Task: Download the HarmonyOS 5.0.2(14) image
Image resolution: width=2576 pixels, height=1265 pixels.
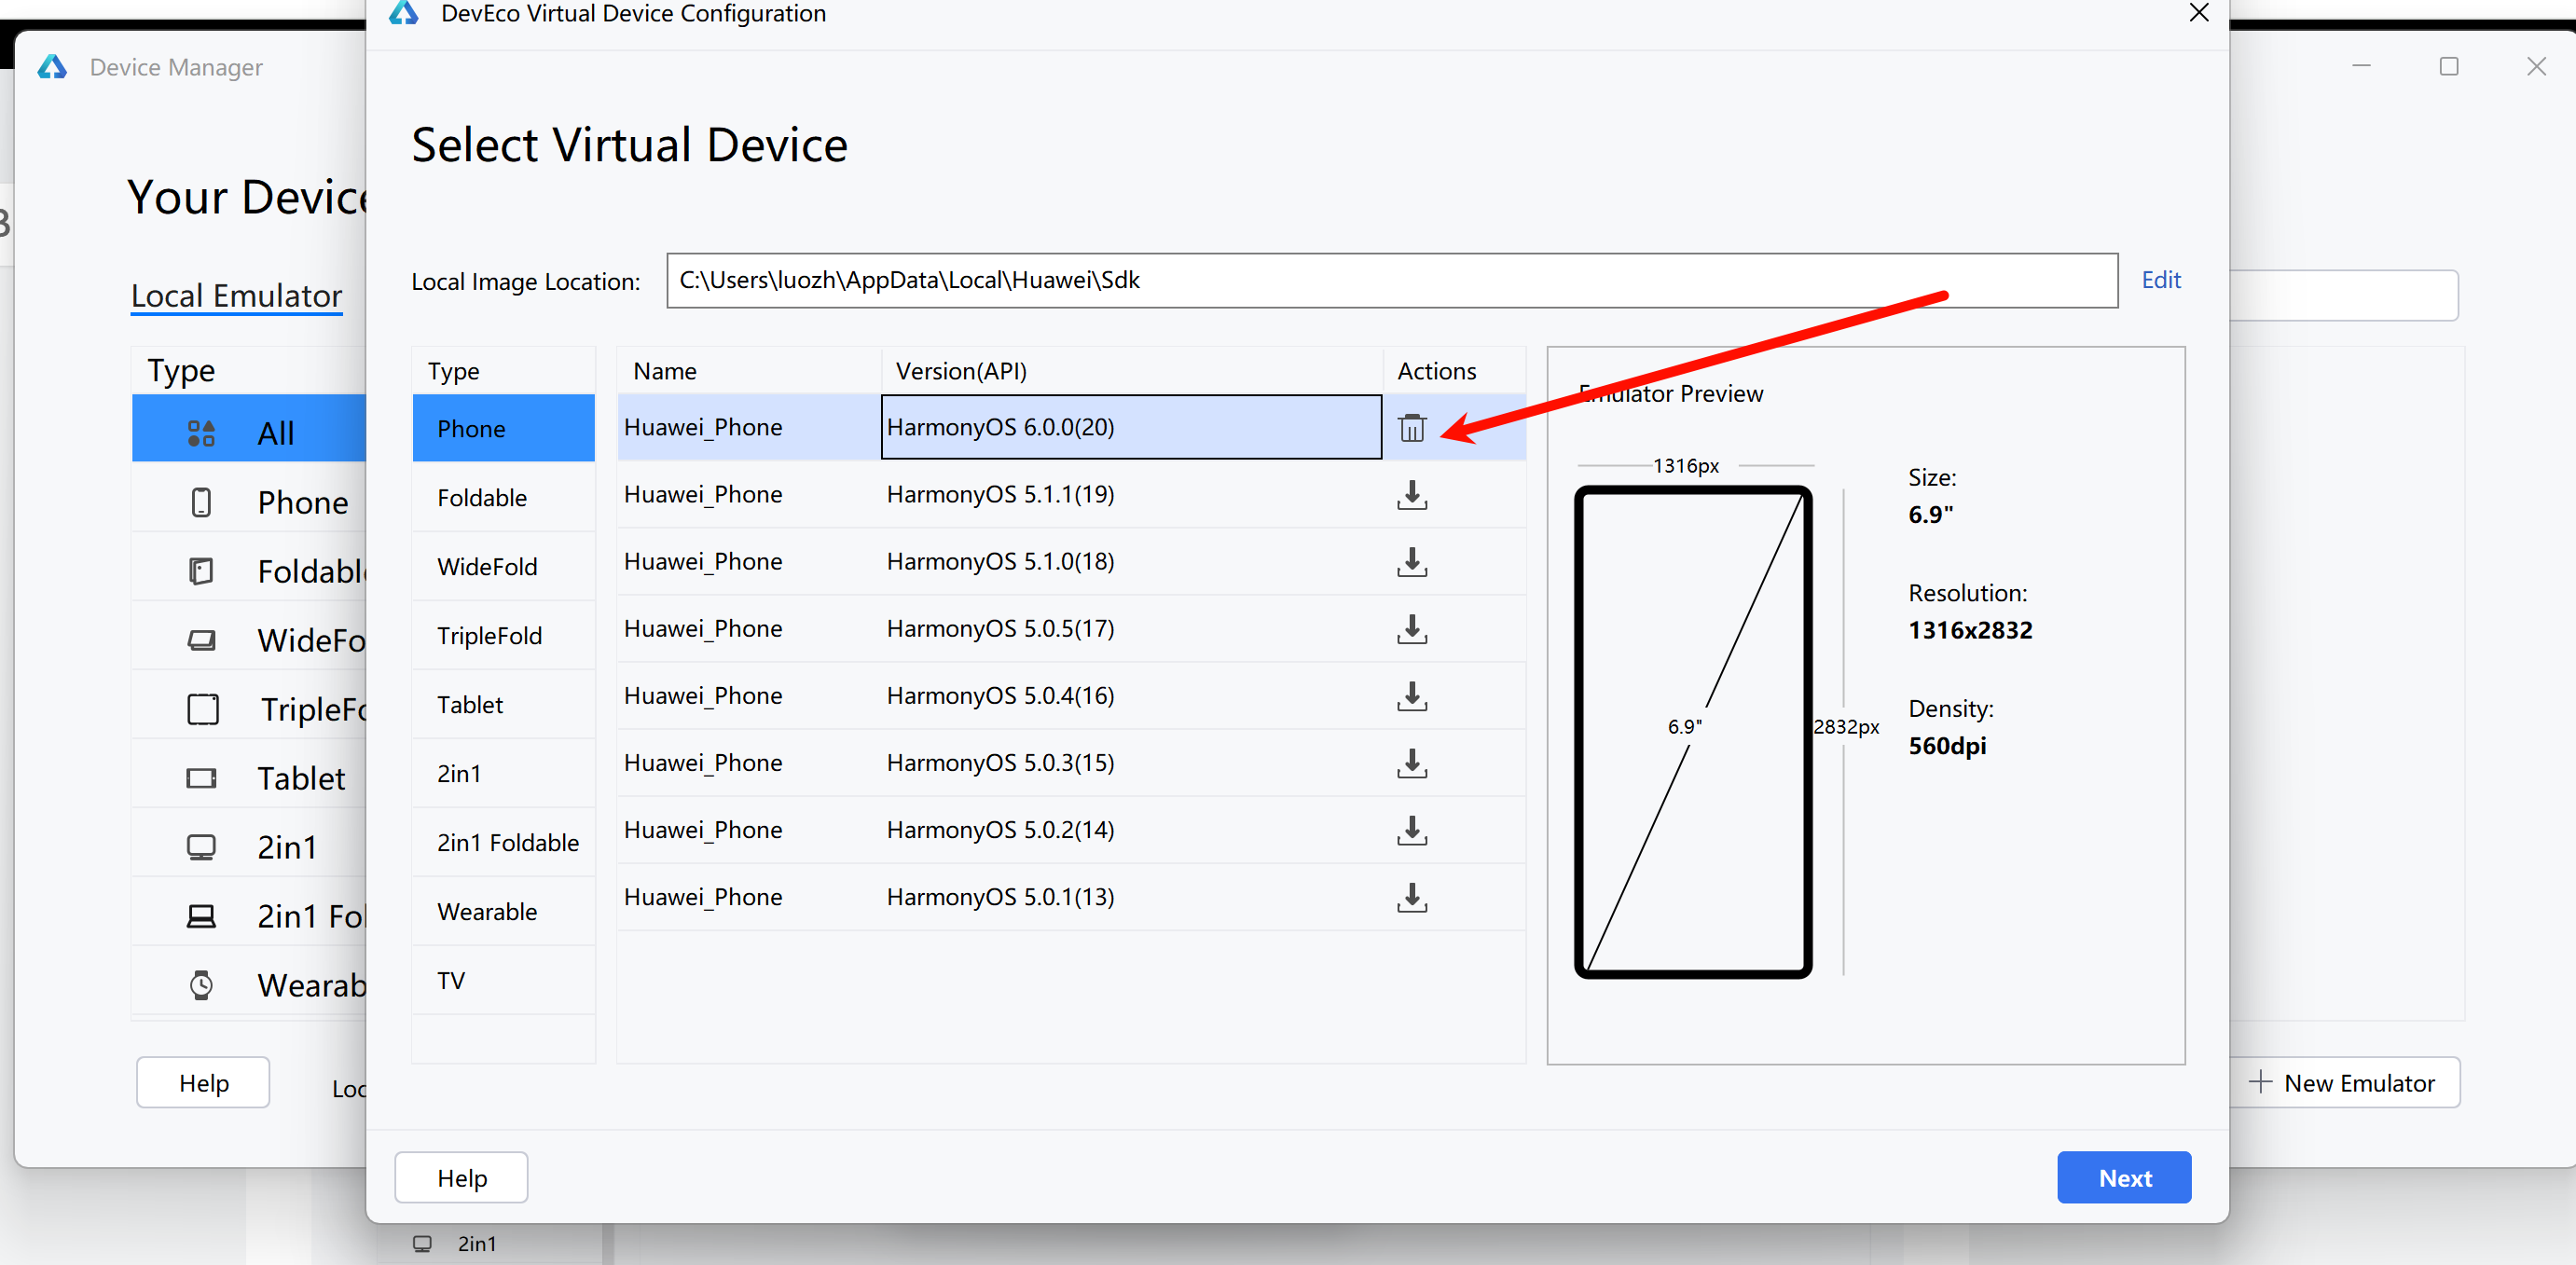Action: coord(1411,830)
